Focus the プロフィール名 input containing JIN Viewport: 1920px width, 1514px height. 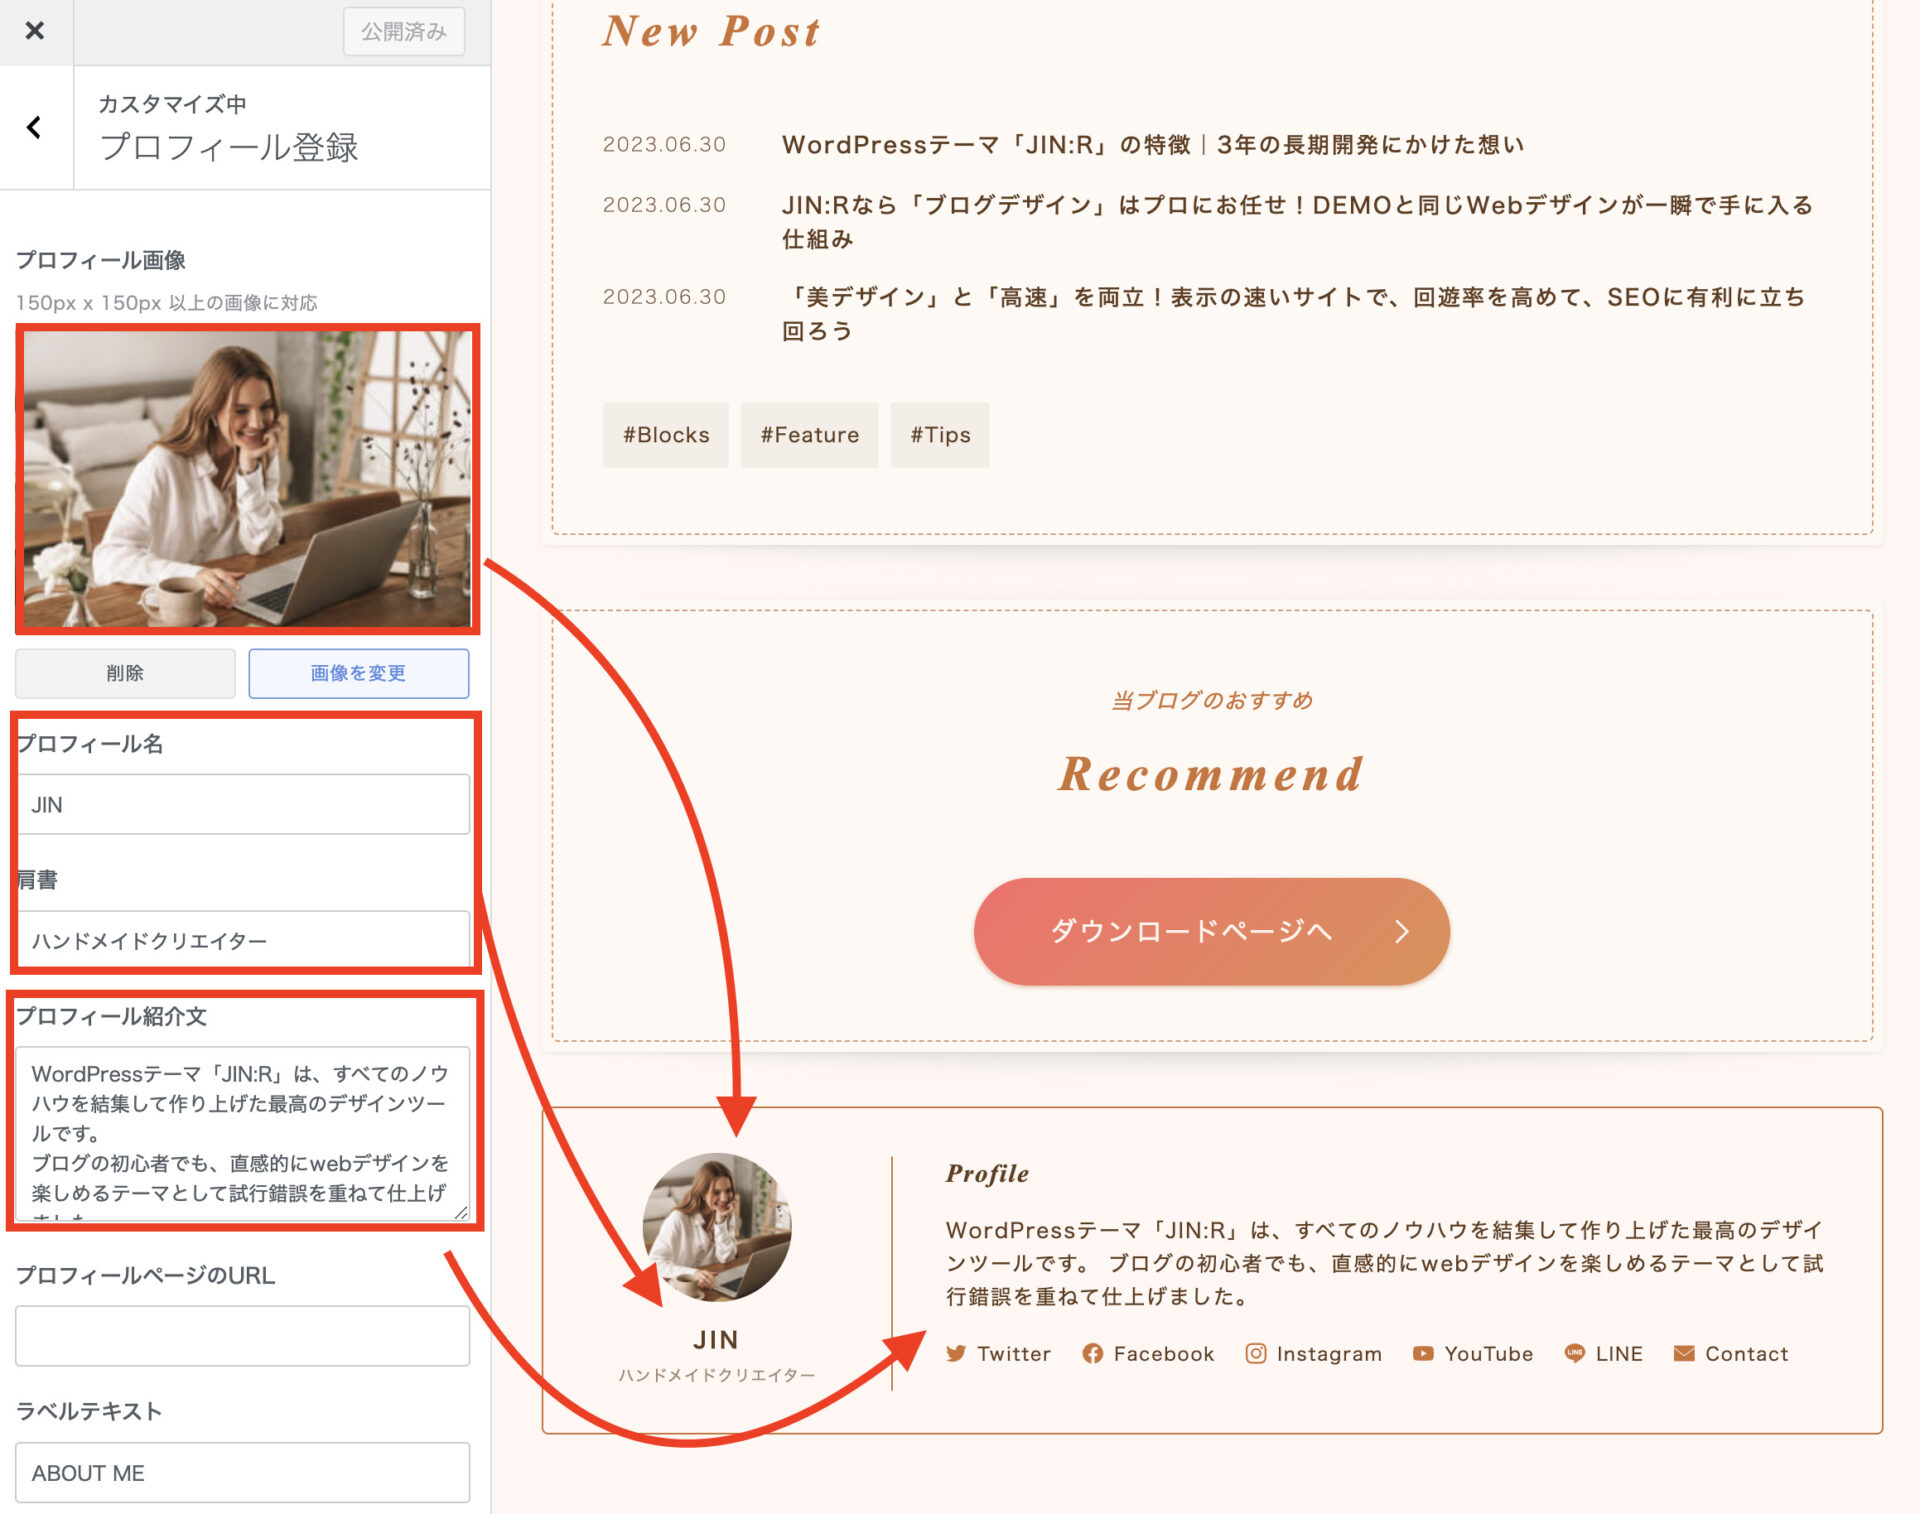(242, 804)
